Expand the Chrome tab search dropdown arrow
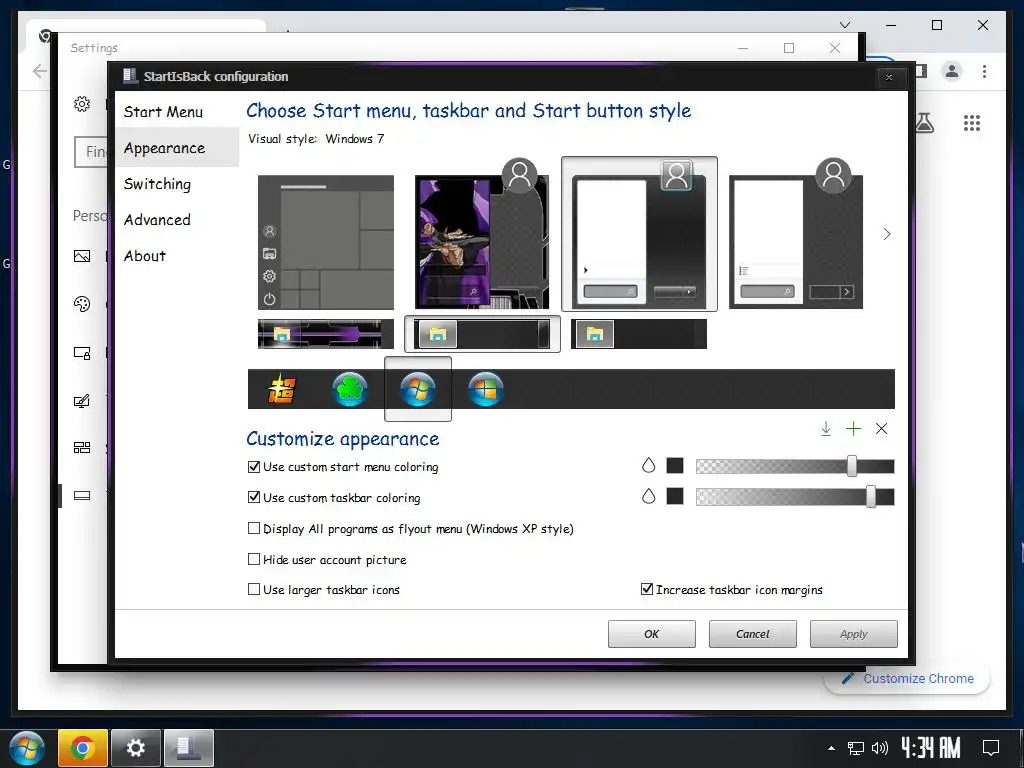Viewport: 1024px width, 768px height. [x=845, y=25]
